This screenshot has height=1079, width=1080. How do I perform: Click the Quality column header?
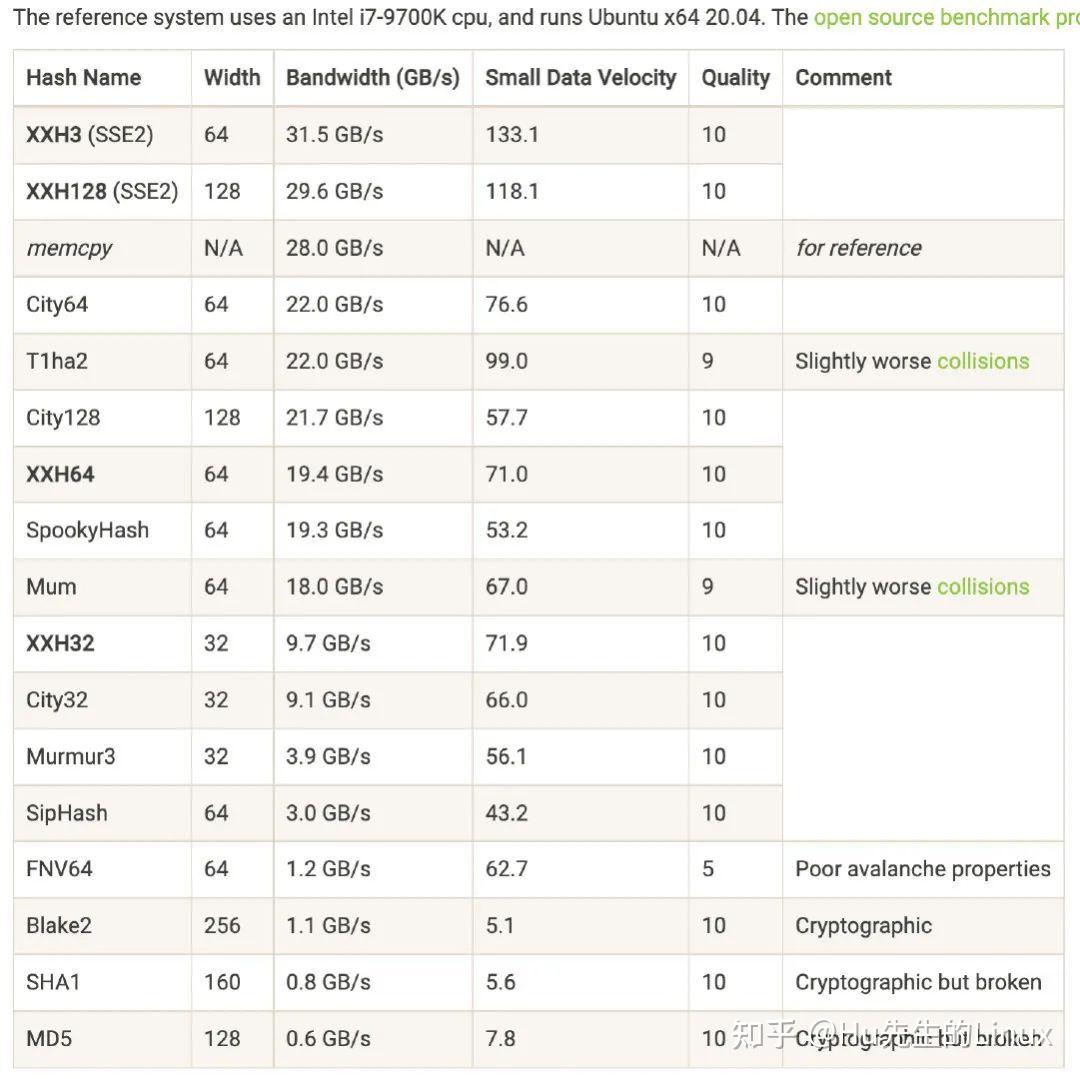(735, 78)
